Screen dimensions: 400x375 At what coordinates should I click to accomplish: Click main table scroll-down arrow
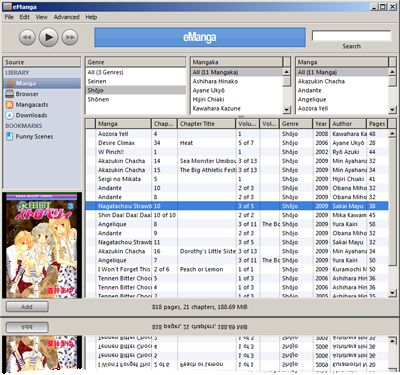tap(392, 293)
